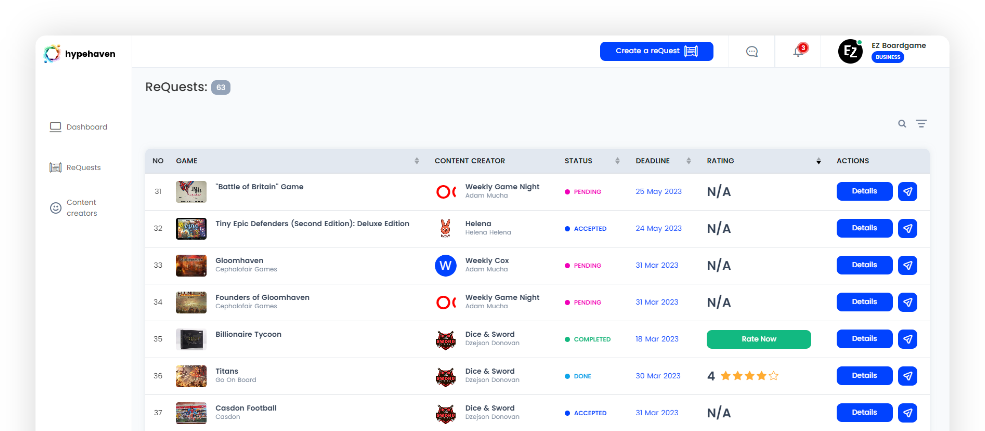
Task: Click the EZ Boardgame profile avatar
Action: click(850, 52)
